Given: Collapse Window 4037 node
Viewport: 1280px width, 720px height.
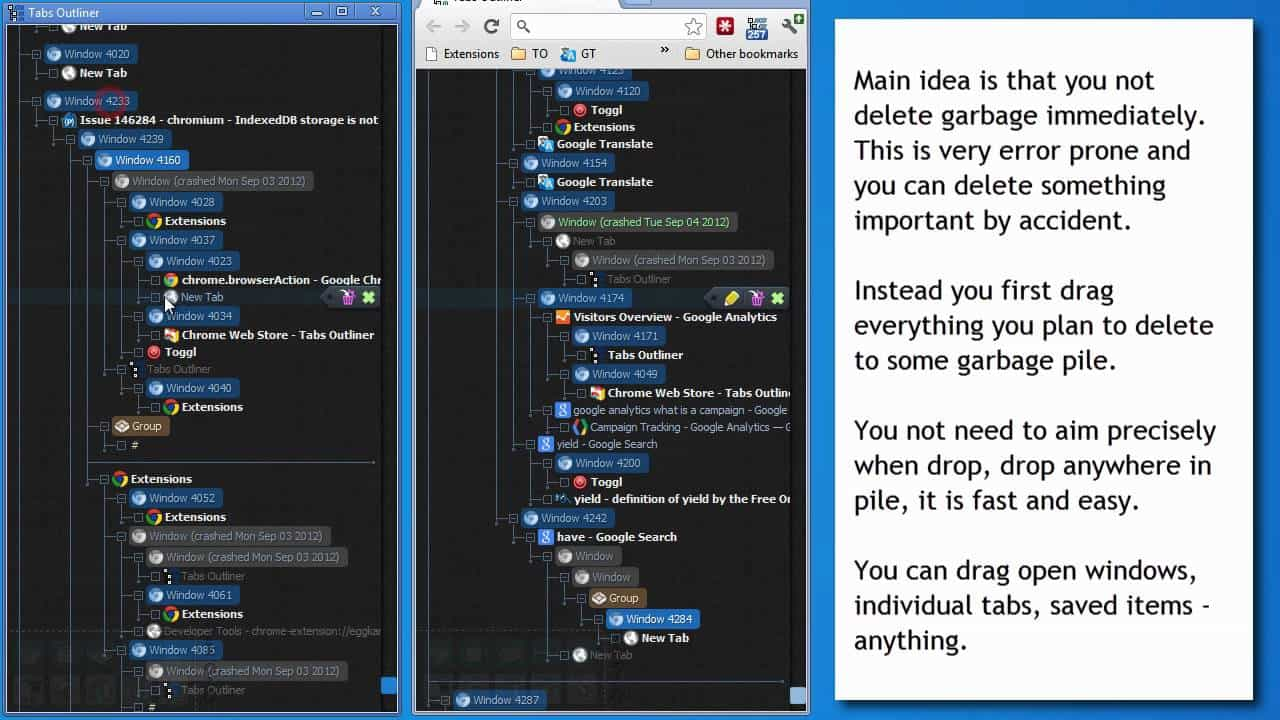Looking at the screenshot, I should tap(121, 240).
